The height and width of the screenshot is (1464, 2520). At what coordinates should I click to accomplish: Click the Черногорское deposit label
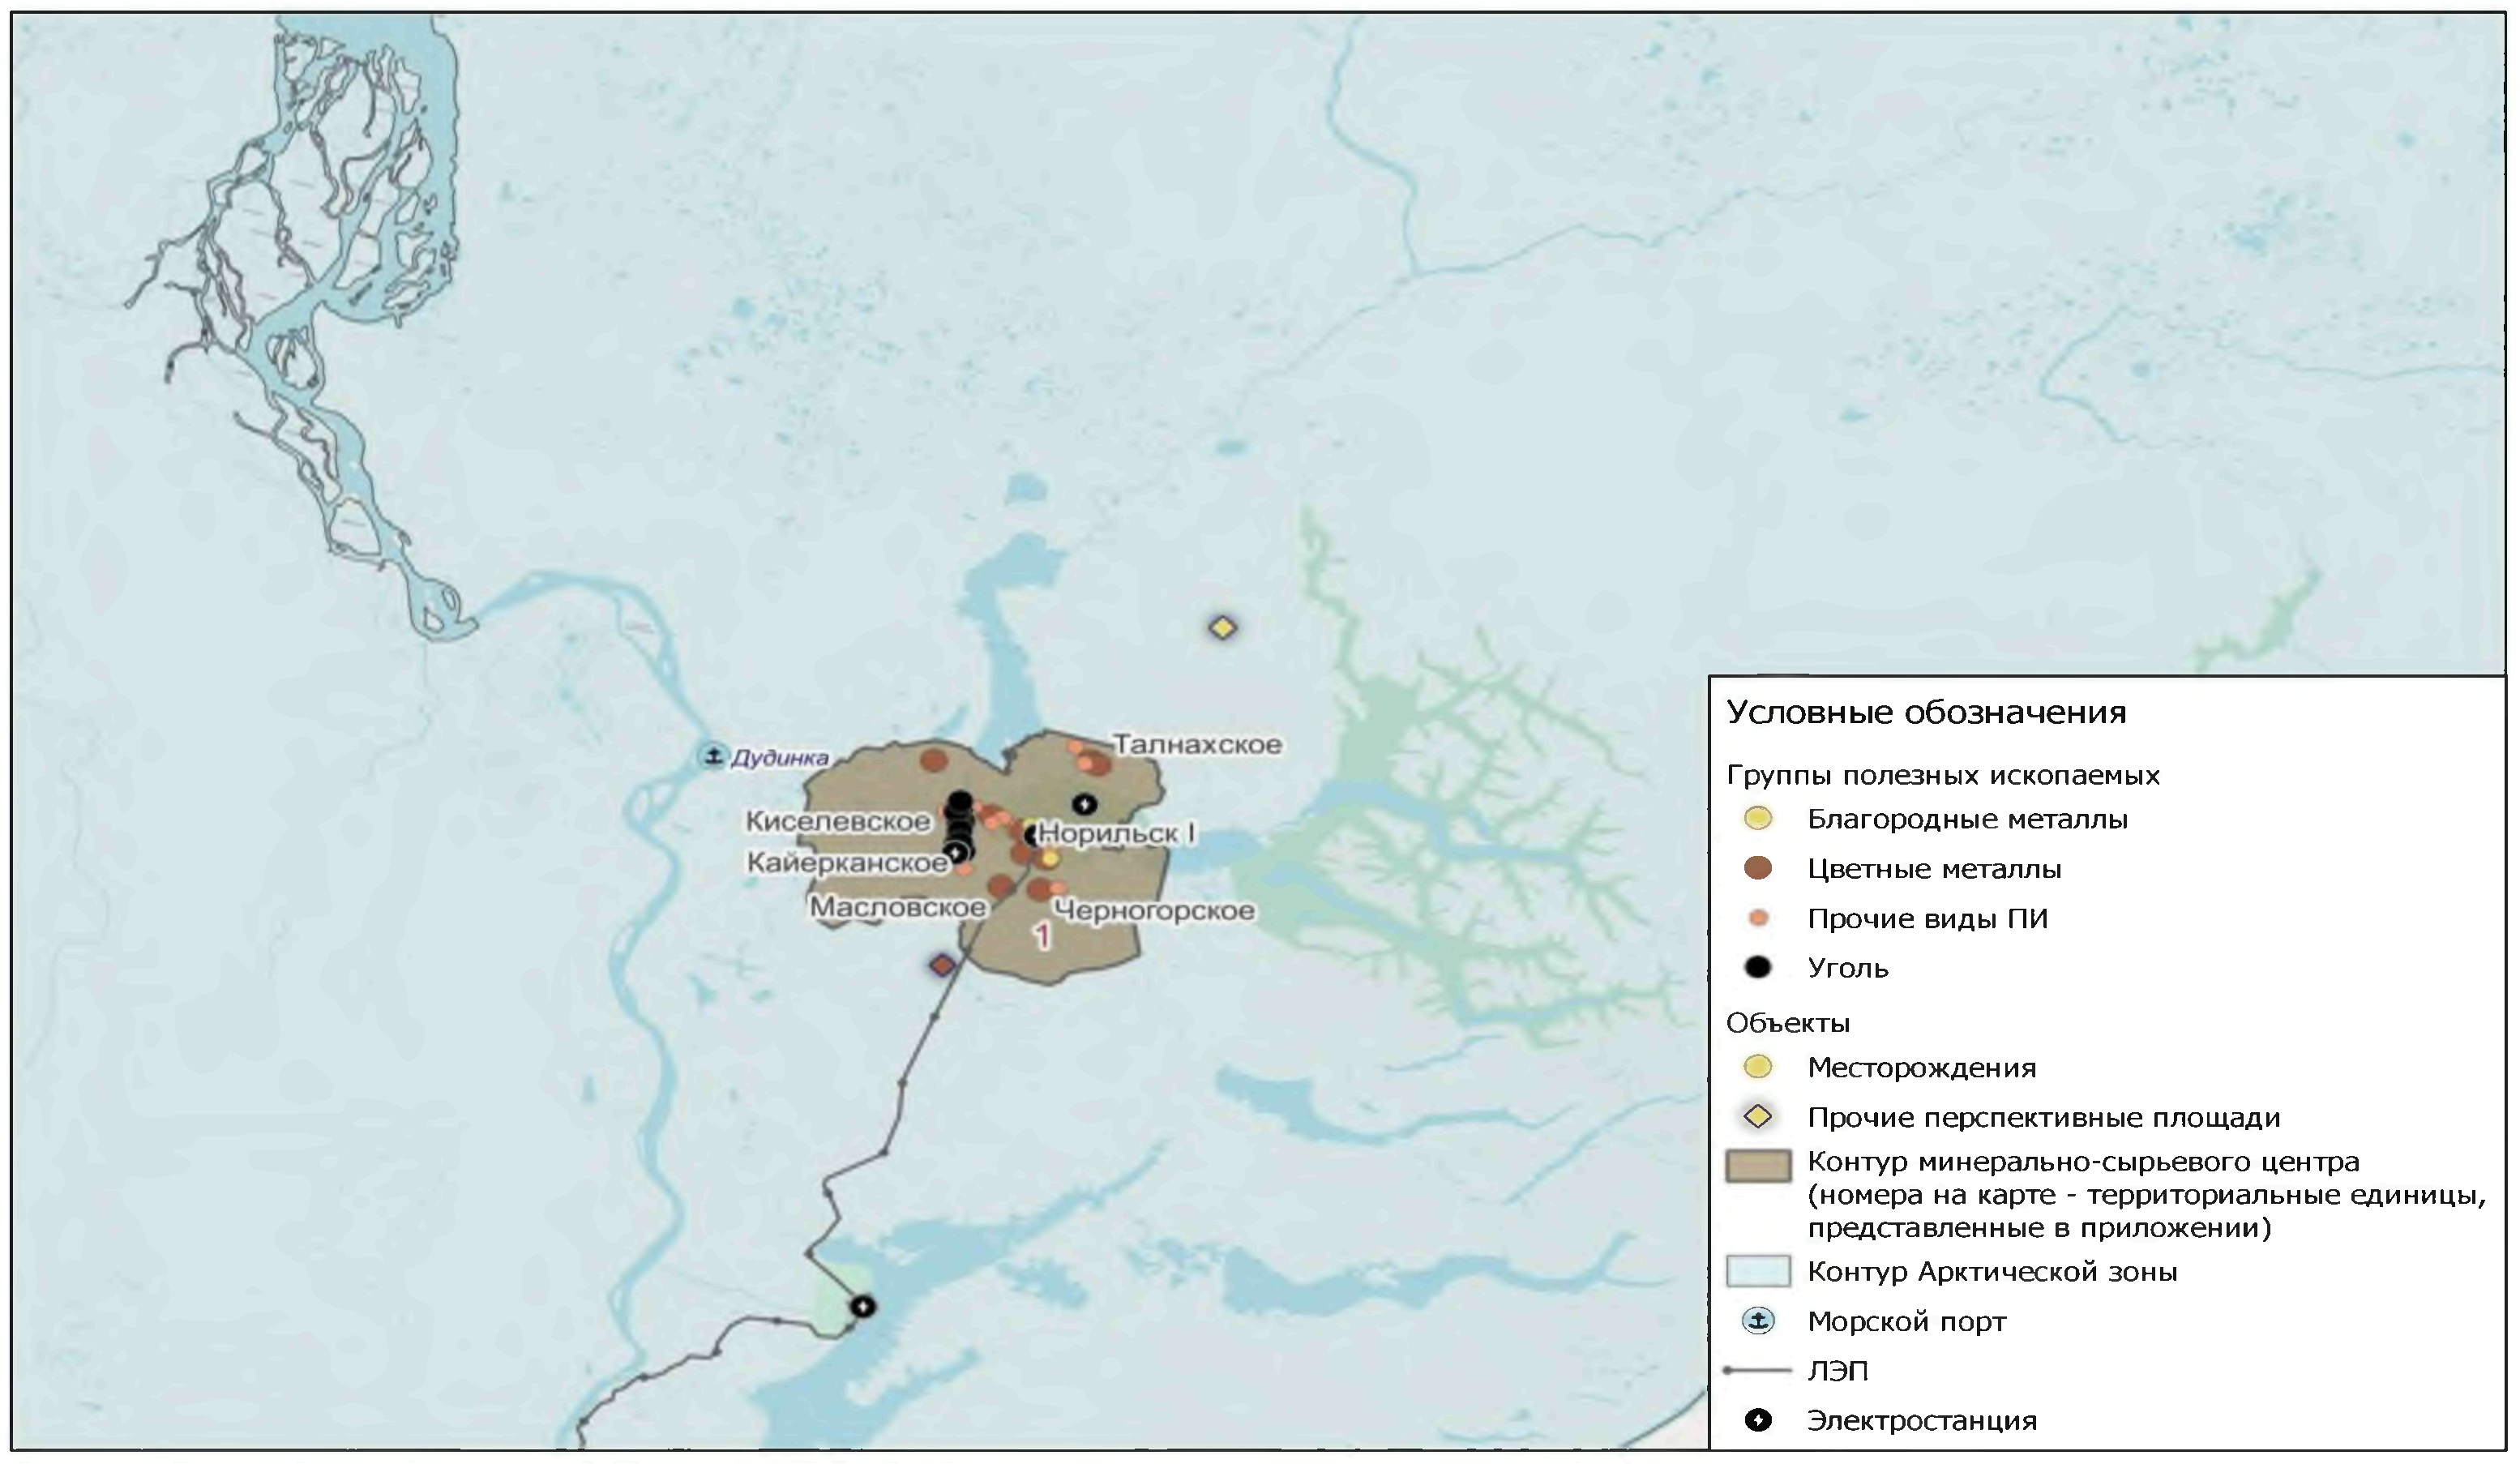click(x=1154, y=911)
